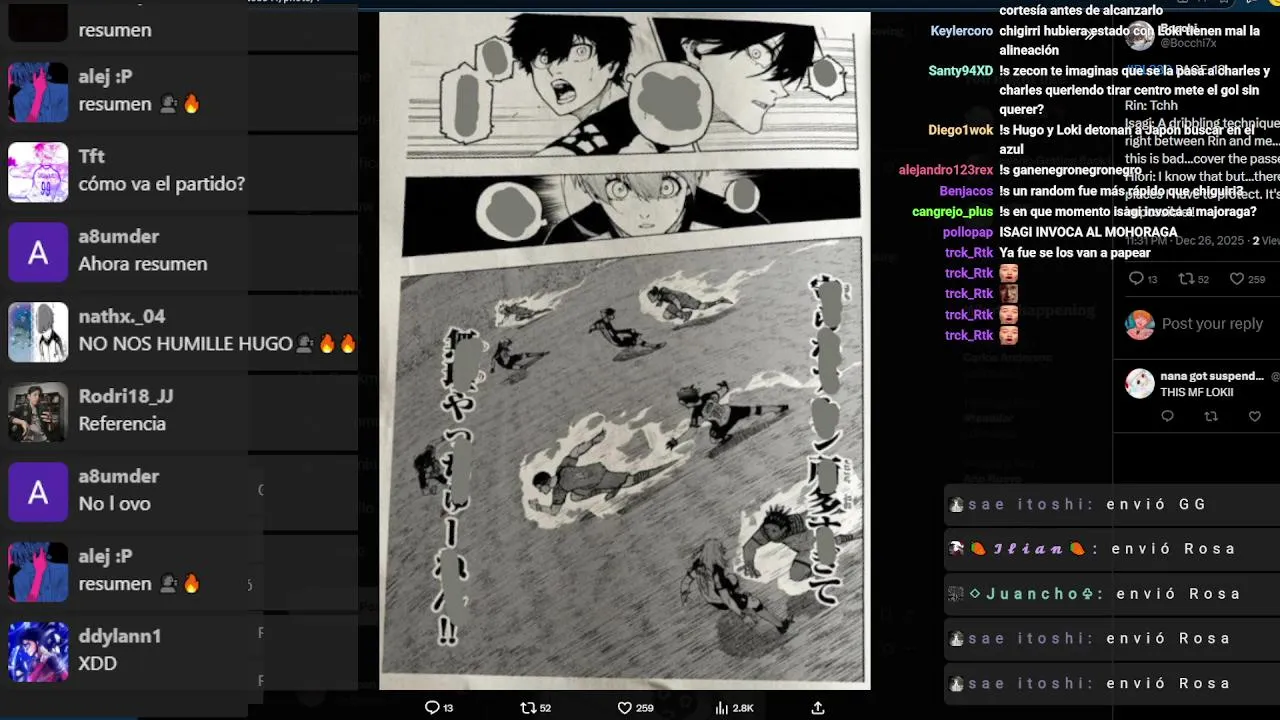This screenshot has width=1280, height=720.
Task: Click username cangrejo_plus in right chat
Action: (952, 212)
